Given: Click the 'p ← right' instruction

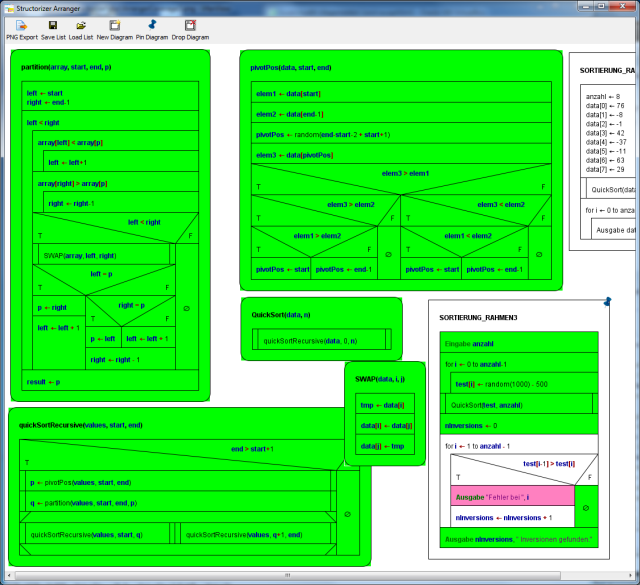Looking at the screenshot, I should pos(59,306).
